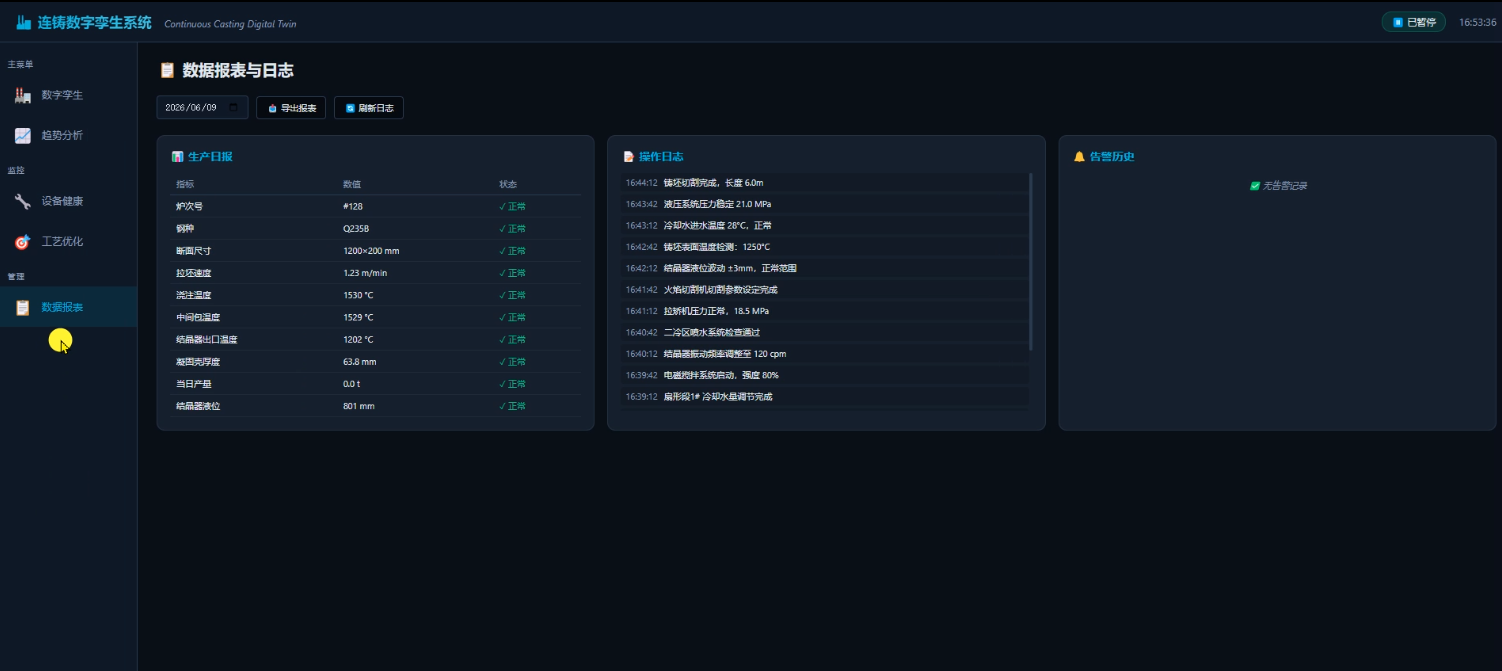Viewport: 1502px width, 671px height.
Task: Click the value 0.0 t
Action: pos(351,384)
